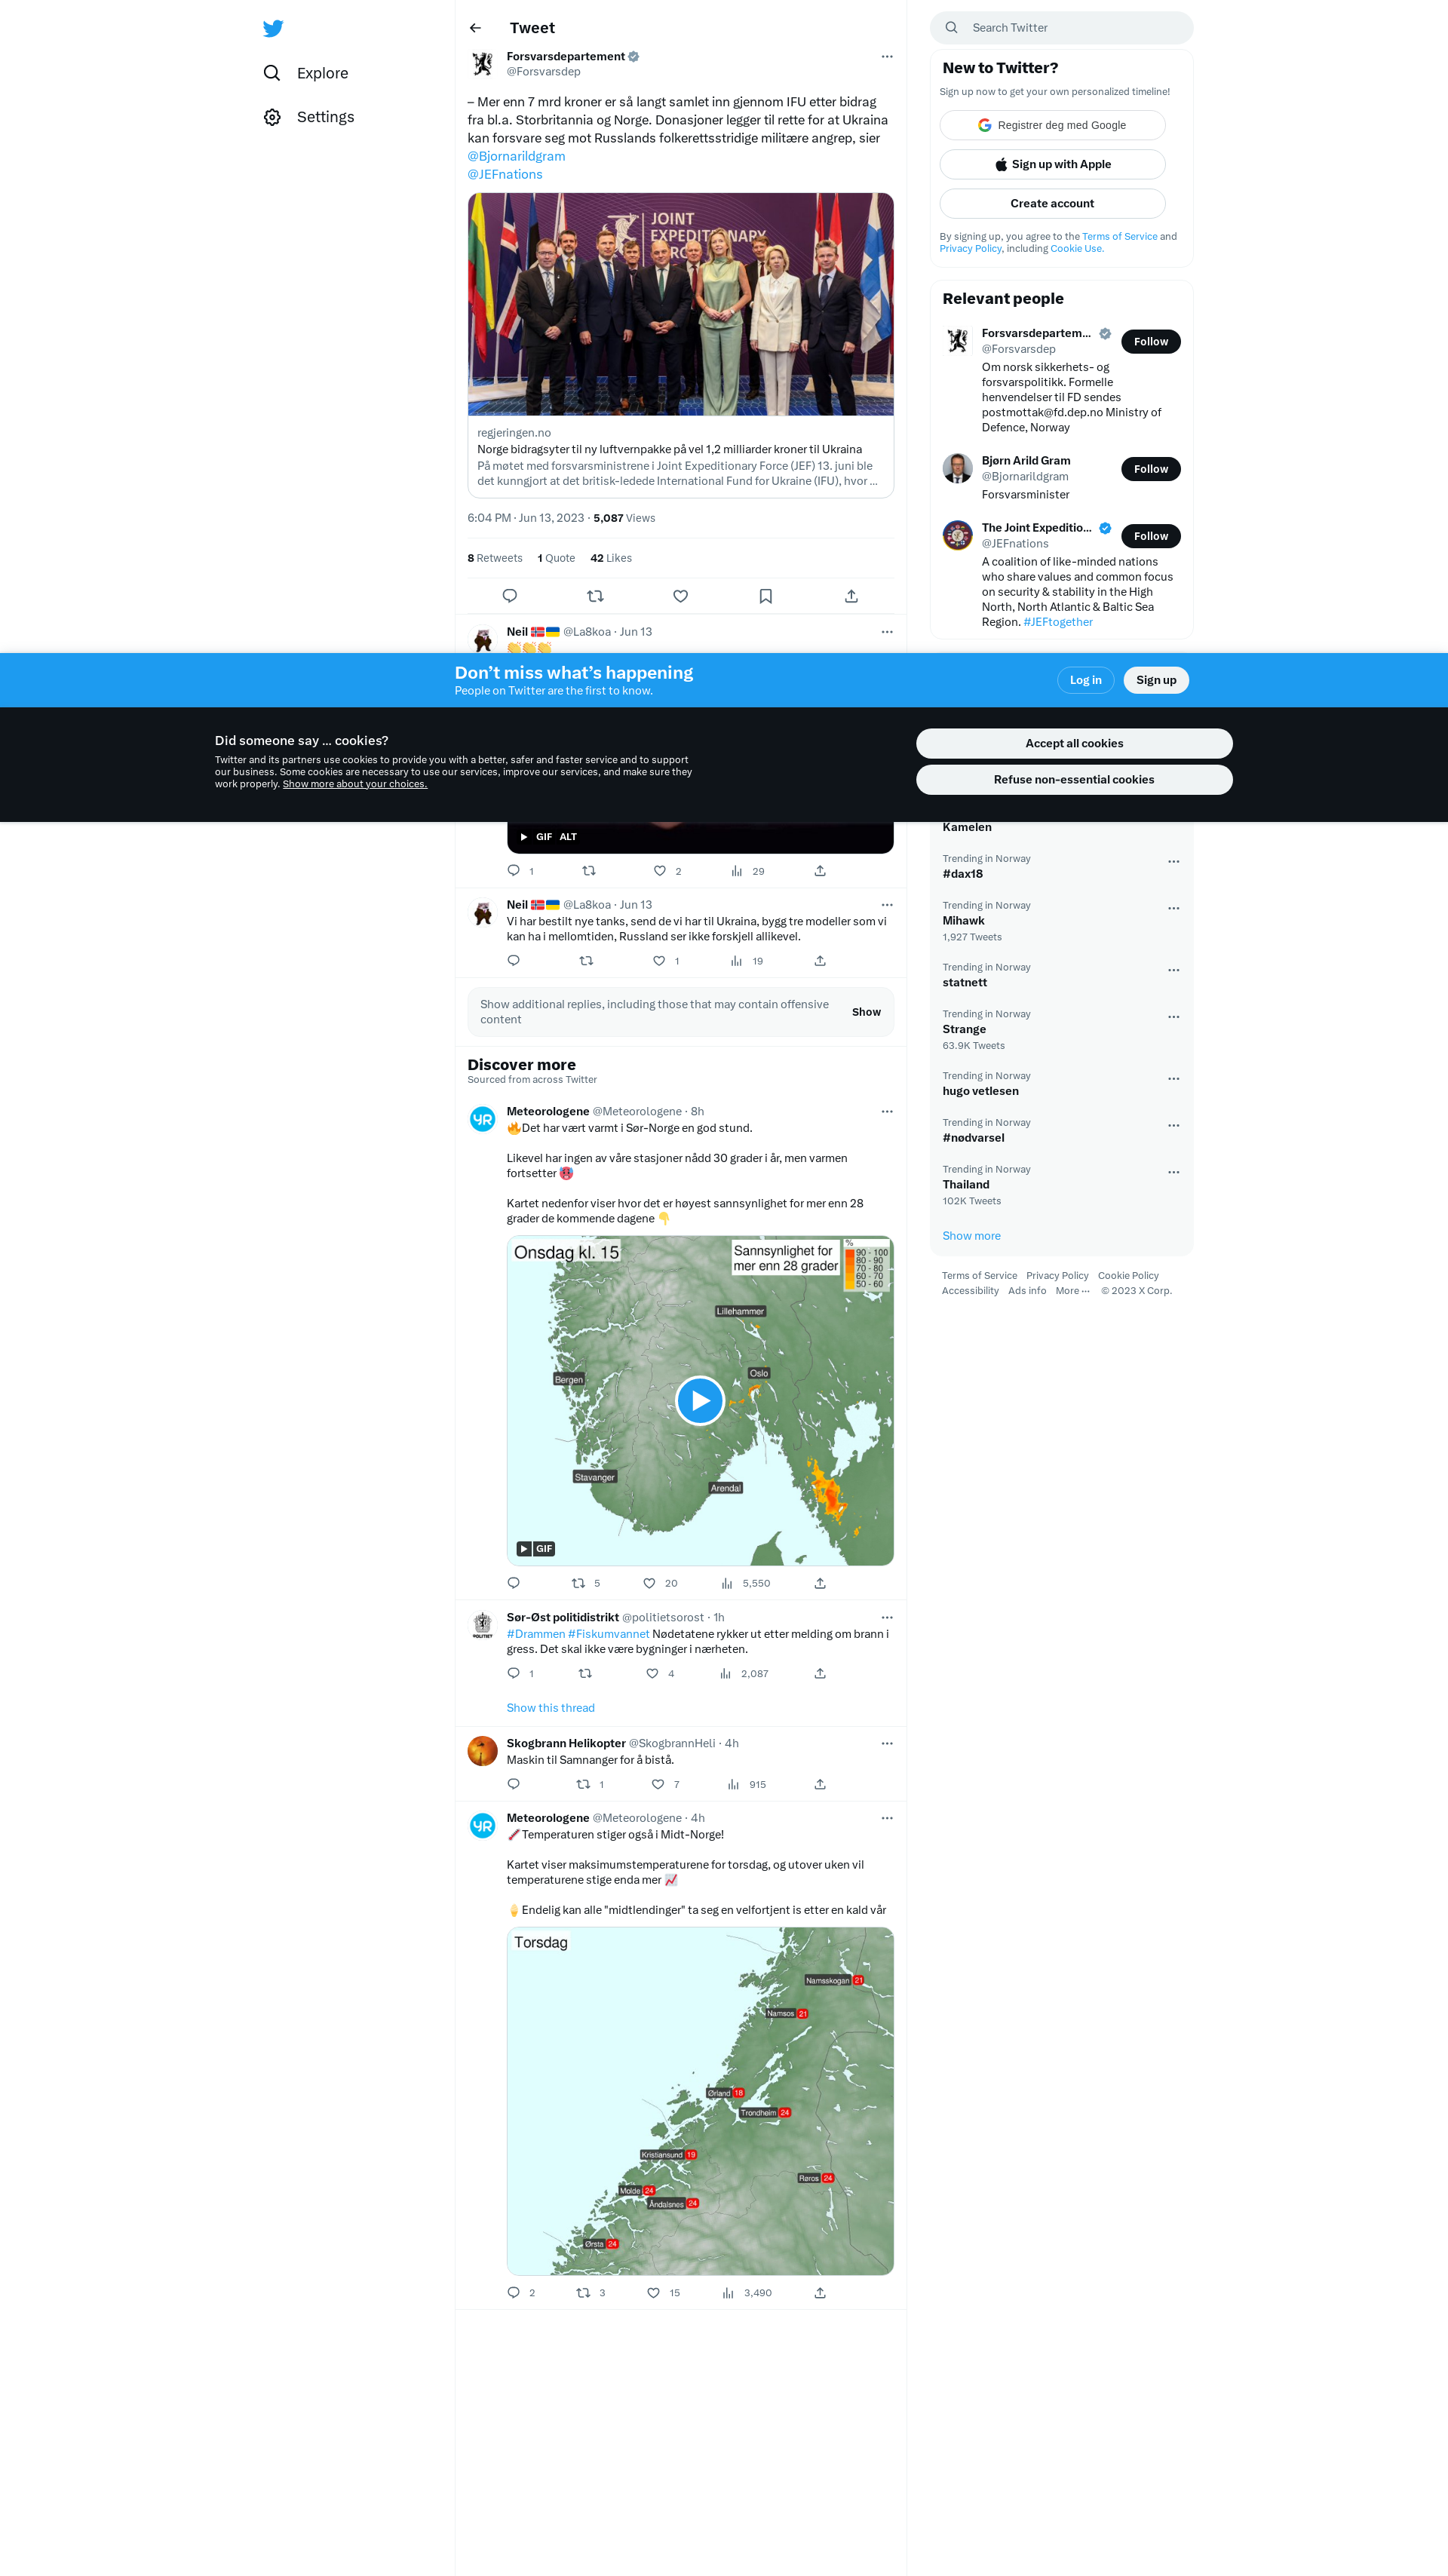Image resolution: width=1448 pixels, height=2576 pixels.
Task: Like the Sør-Øst politidistrikt tweet
Action: (x=652, y=1673)
